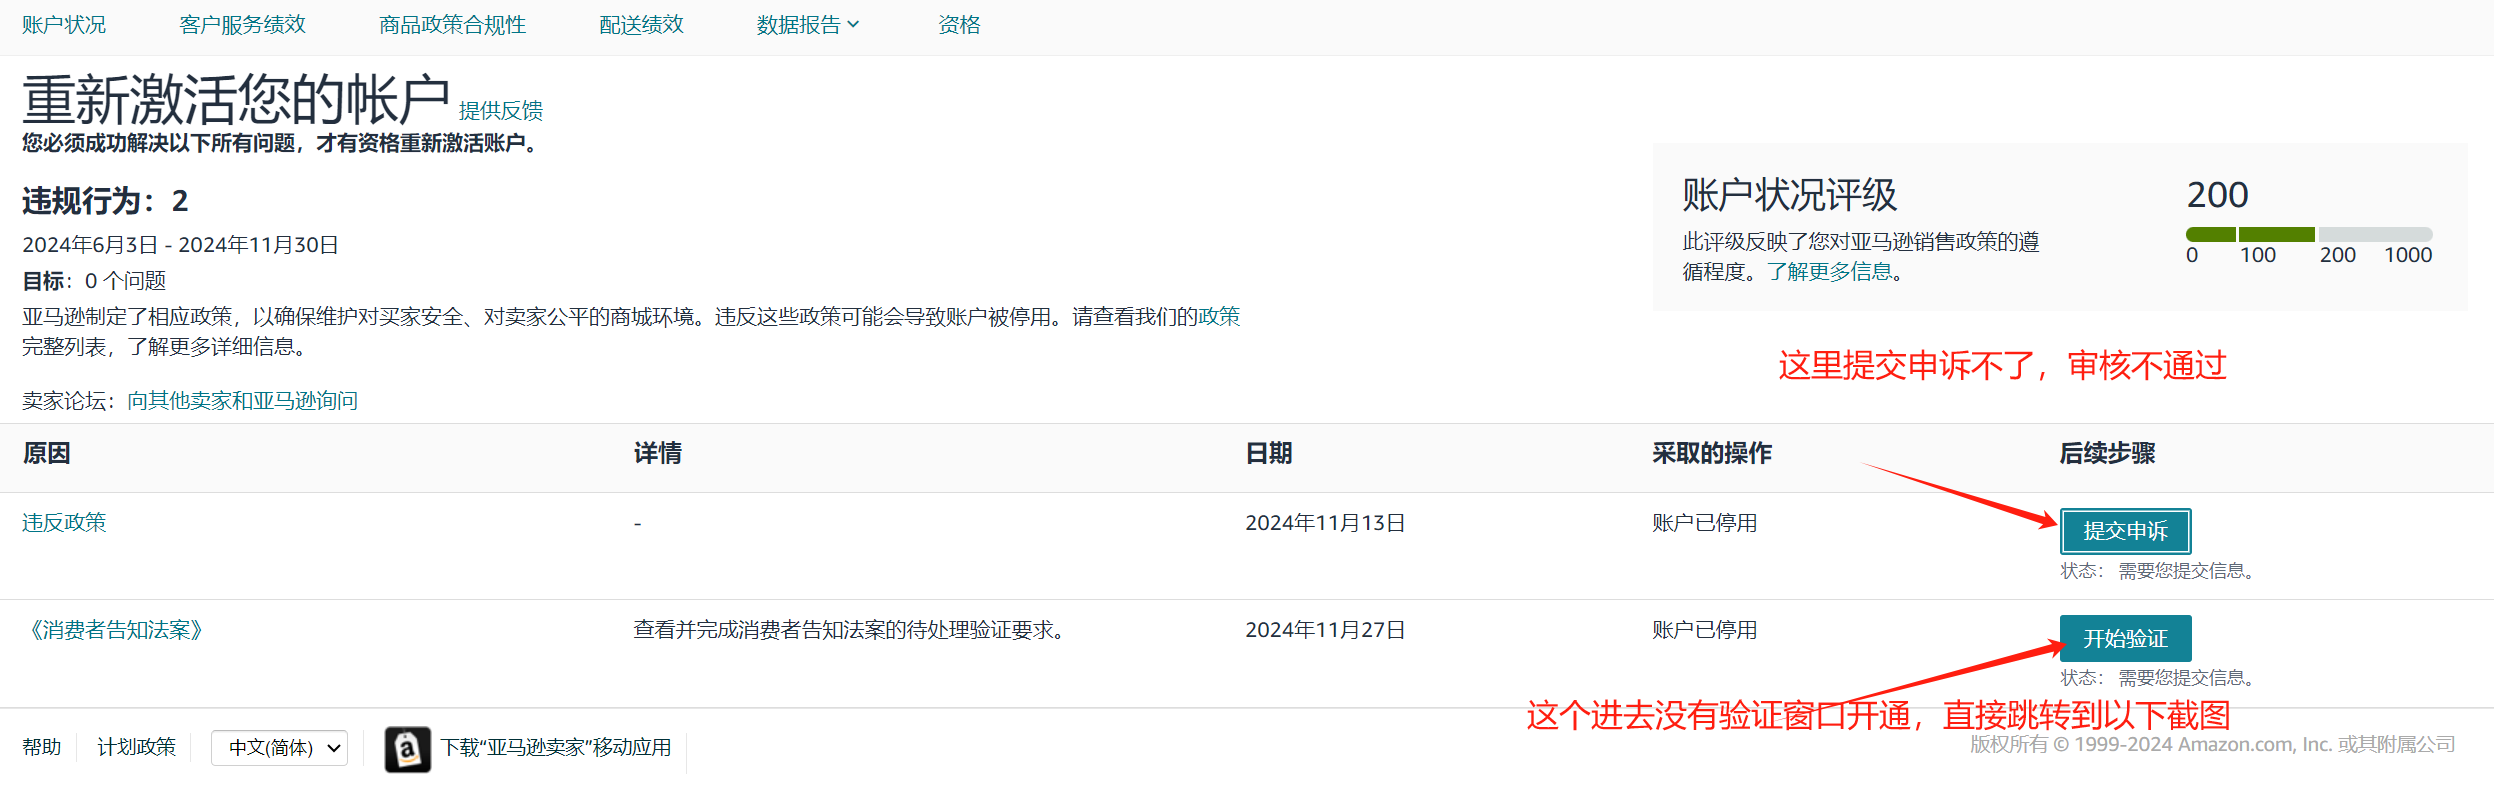2494x793 pixels.
Task: Click status text under 提交申诉 button
Action: tap(2159, 571)
